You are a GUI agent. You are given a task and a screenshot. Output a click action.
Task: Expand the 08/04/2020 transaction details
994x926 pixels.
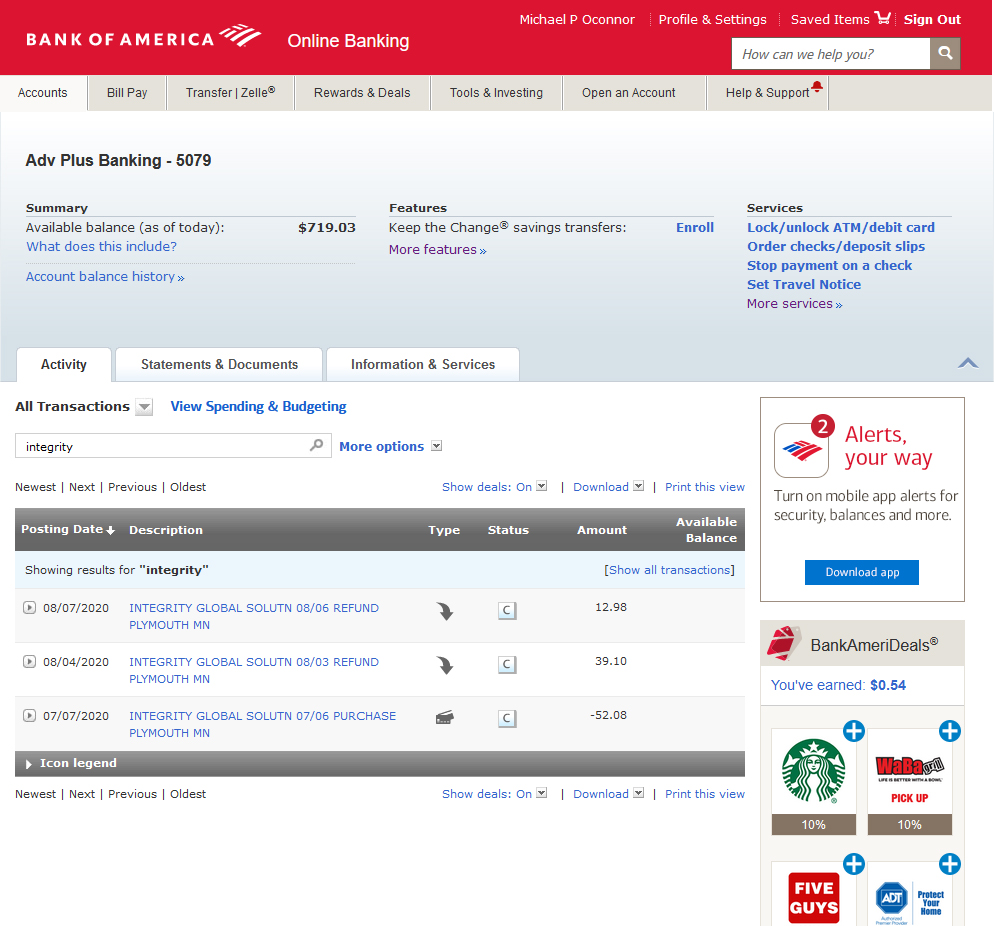(x=29, y=661)
